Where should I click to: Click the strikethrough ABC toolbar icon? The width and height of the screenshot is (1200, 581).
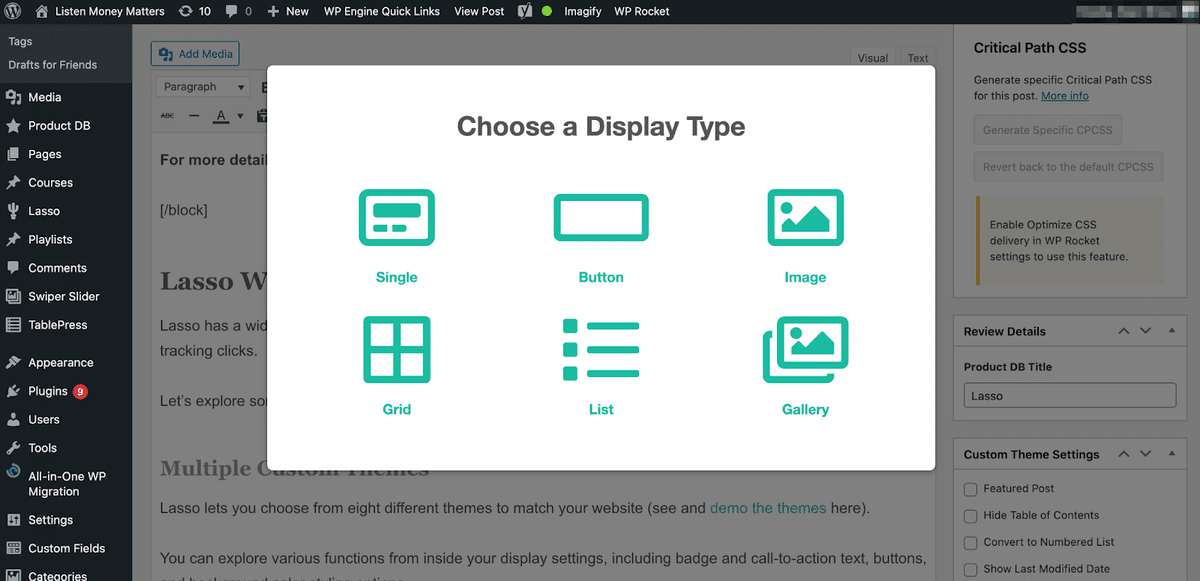click(167, 116)
